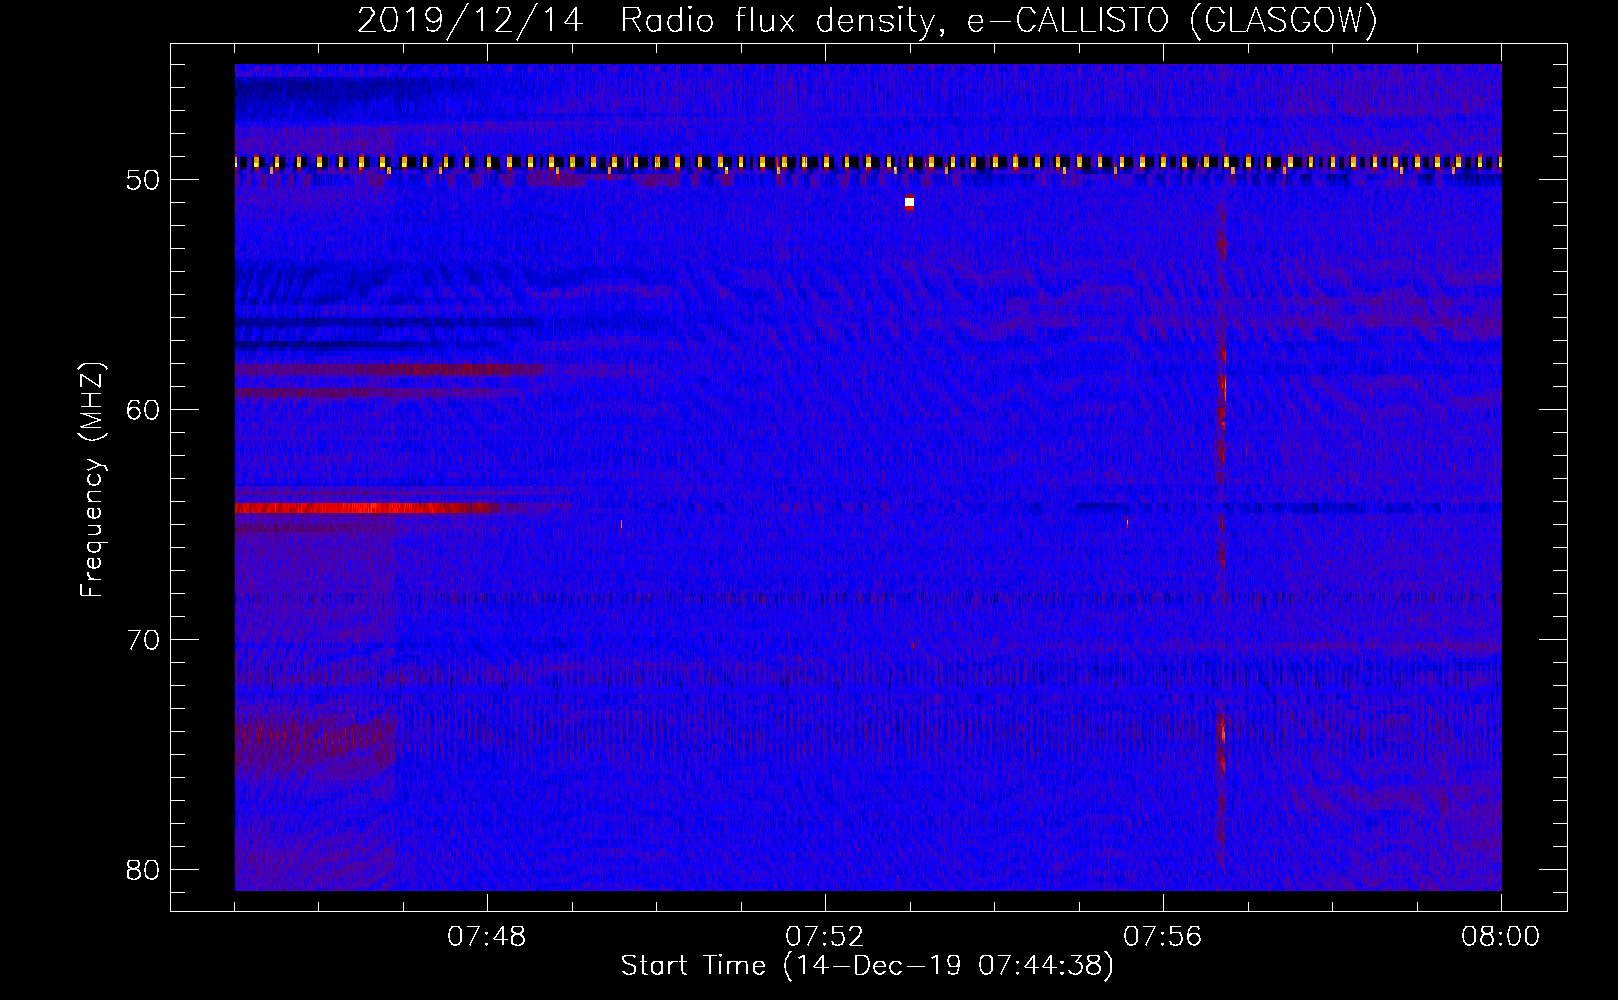Click the 07:52 time tick label
The width and height of the screenshot is (1618, 1000).
(825, 937)
